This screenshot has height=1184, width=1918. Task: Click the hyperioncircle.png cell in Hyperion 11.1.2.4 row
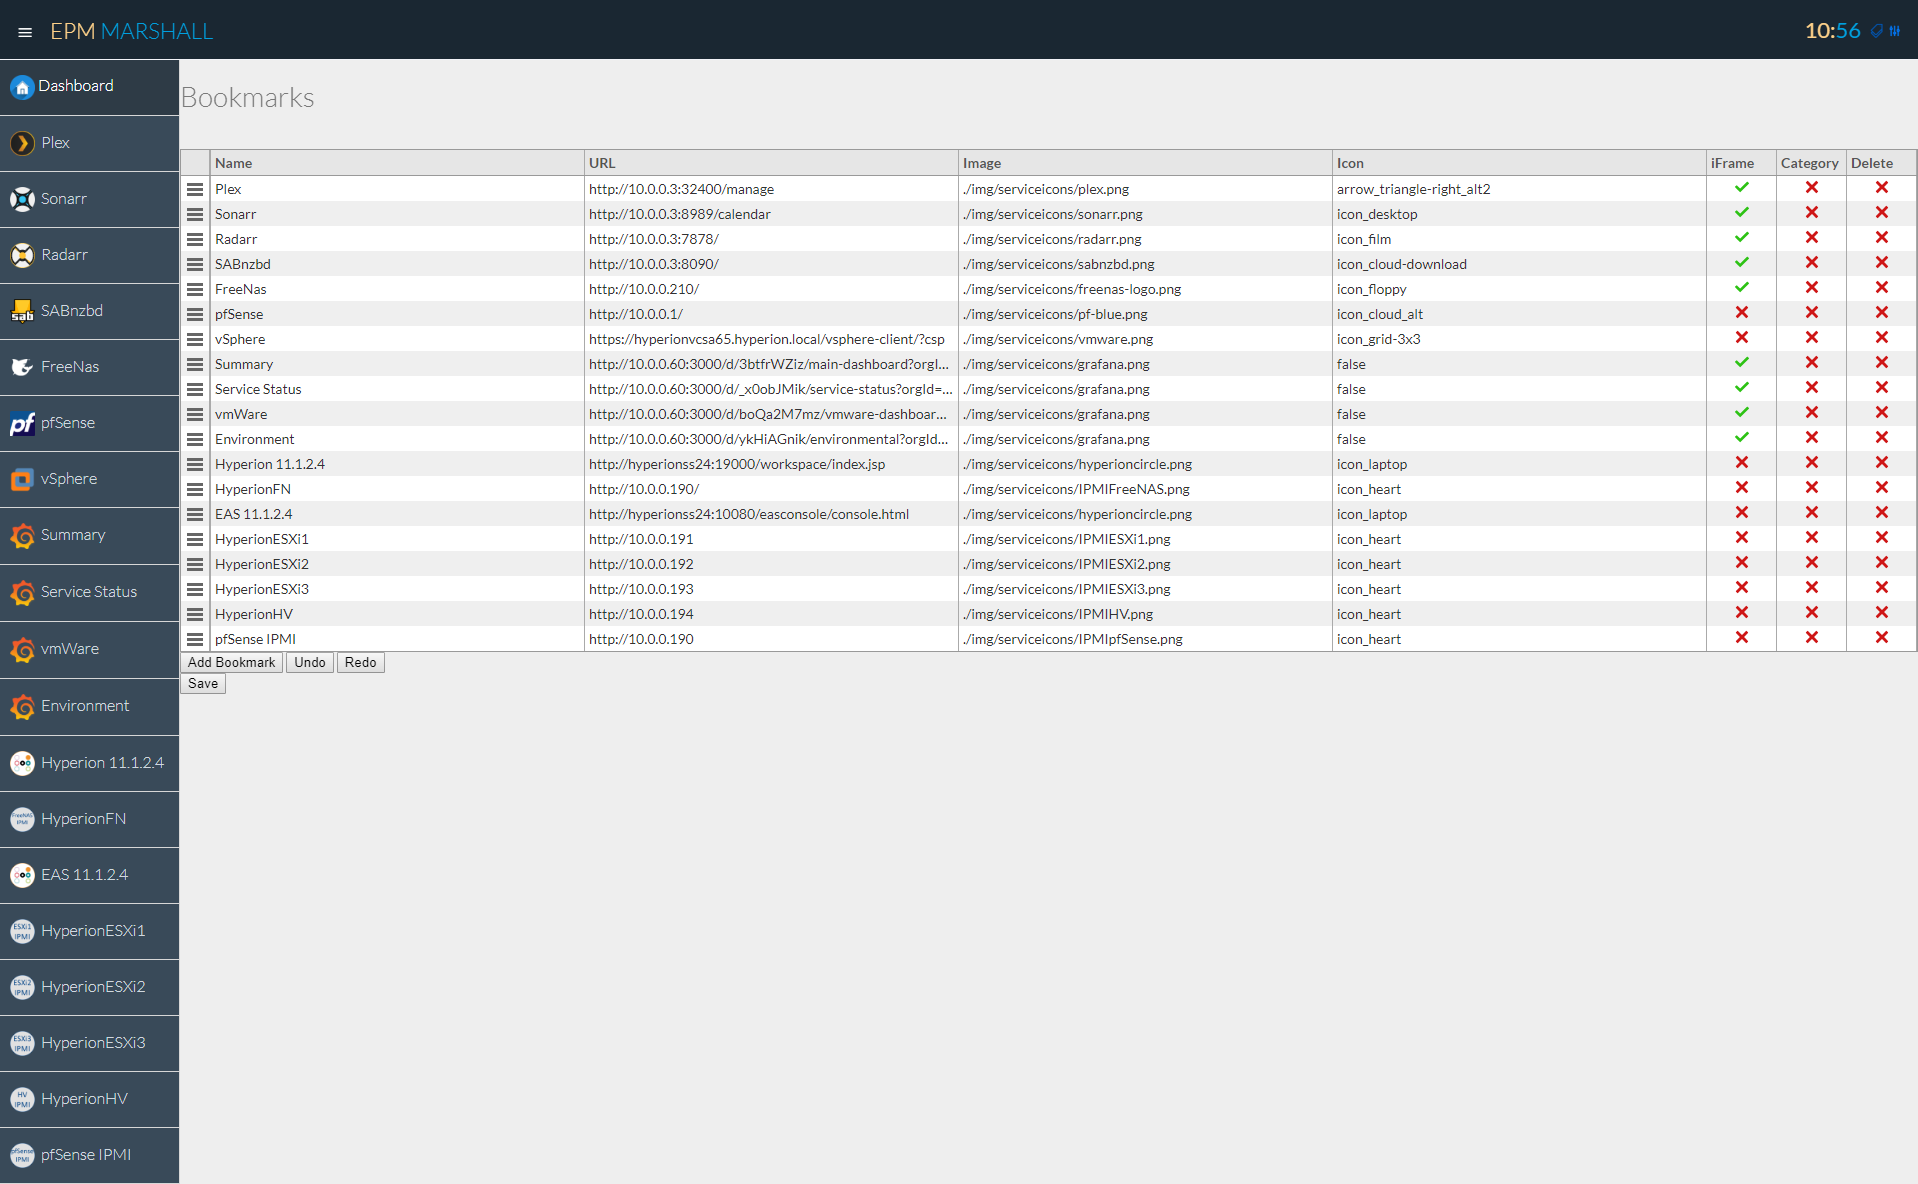pos(1145,464)
